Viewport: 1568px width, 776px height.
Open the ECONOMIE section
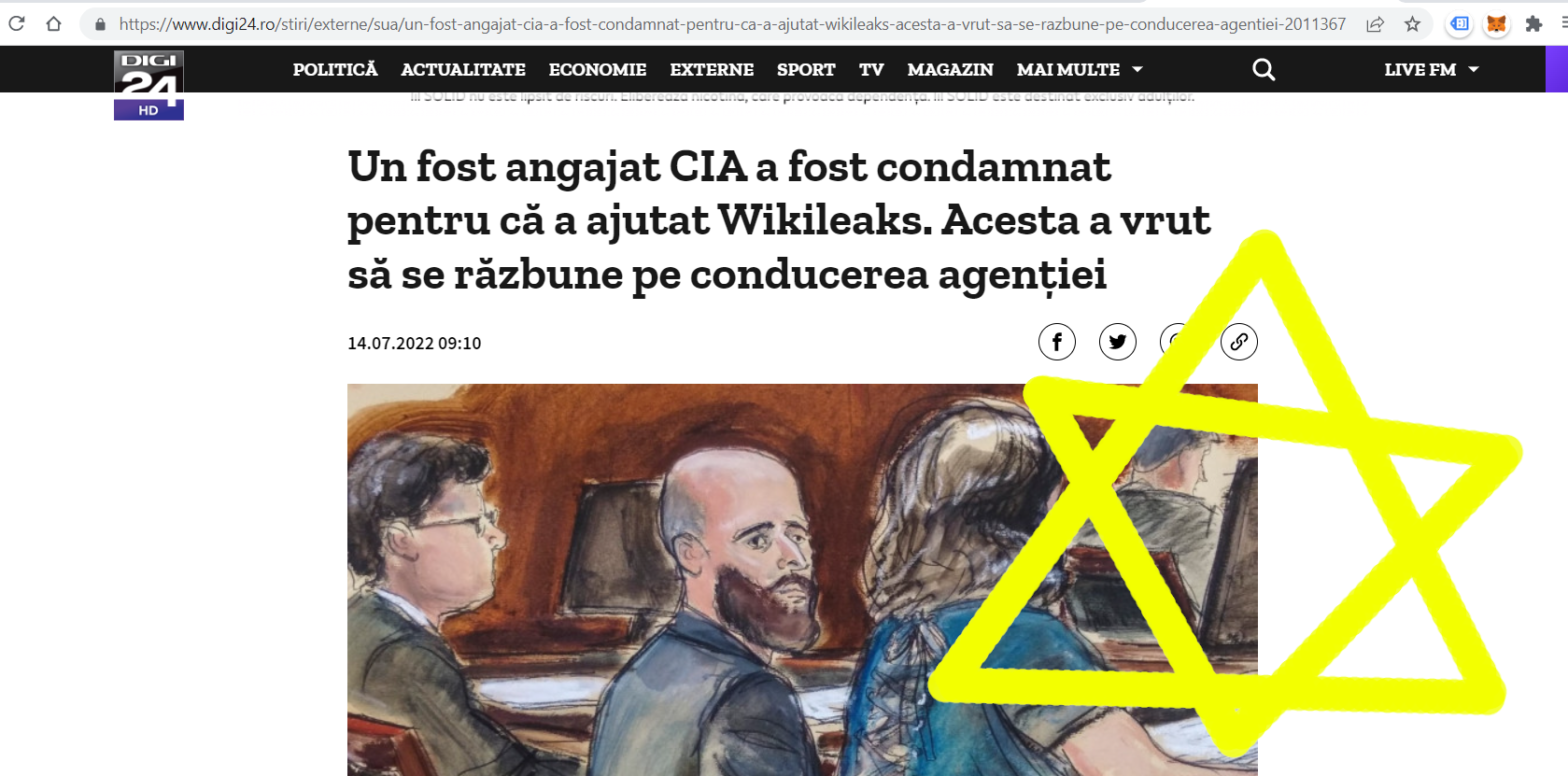597,70
